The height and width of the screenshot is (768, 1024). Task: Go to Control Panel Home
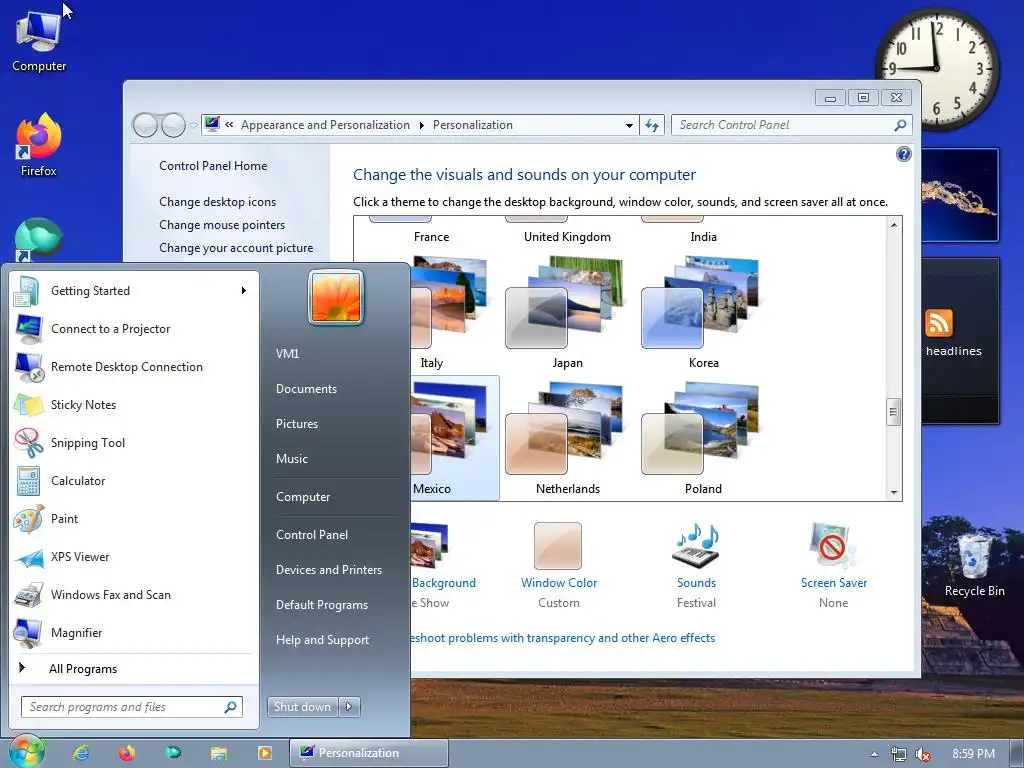pos(213,166)
